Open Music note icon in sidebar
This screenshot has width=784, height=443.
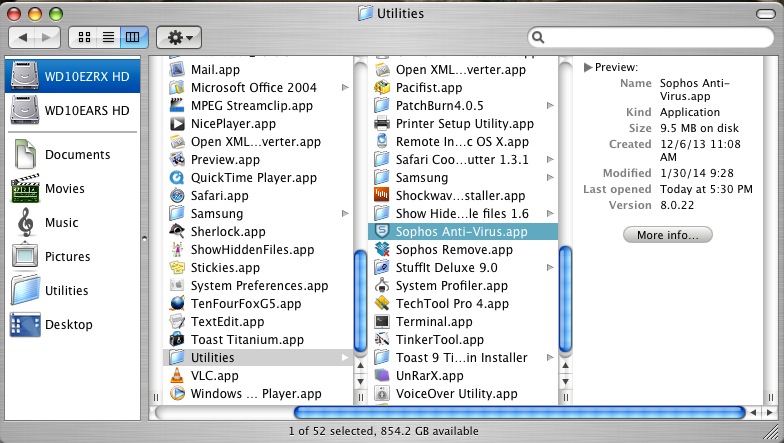click(x=25, y=222)
